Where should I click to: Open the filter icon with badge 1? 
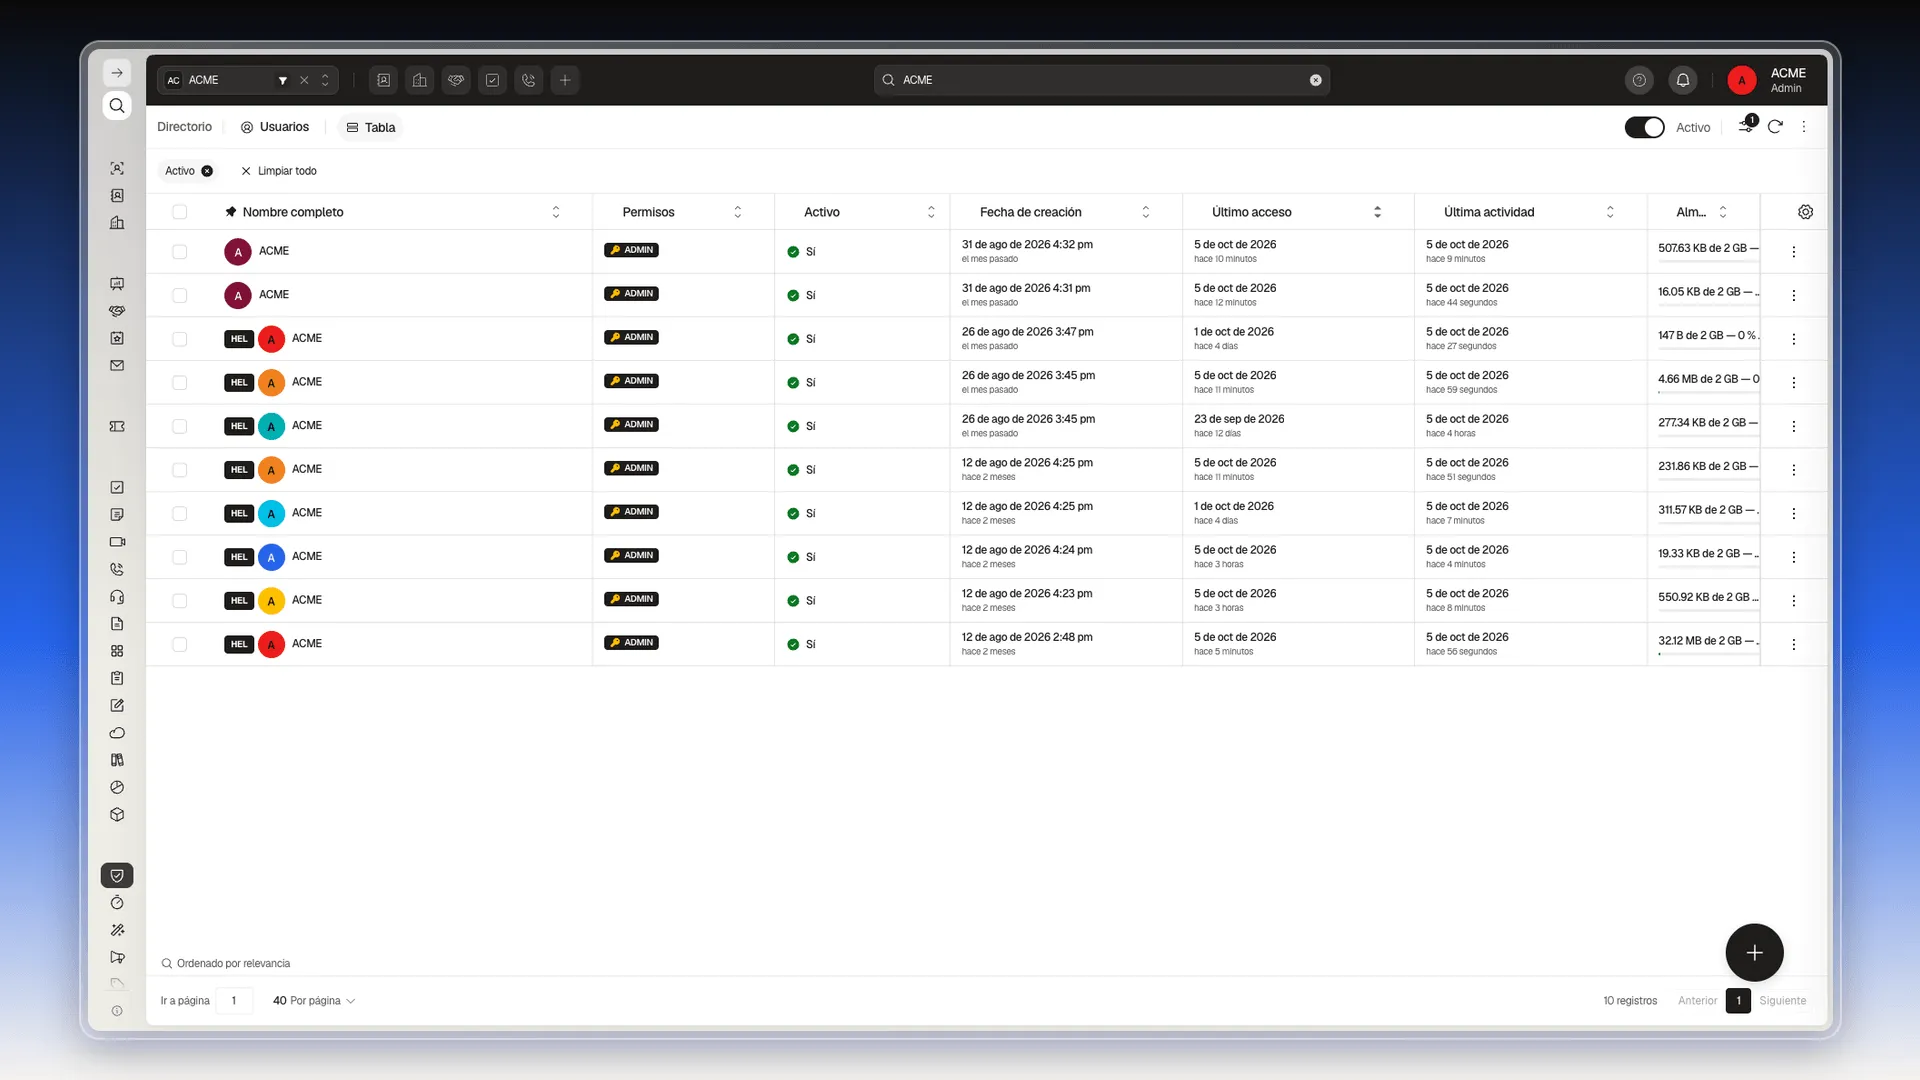pos(1746,126)
